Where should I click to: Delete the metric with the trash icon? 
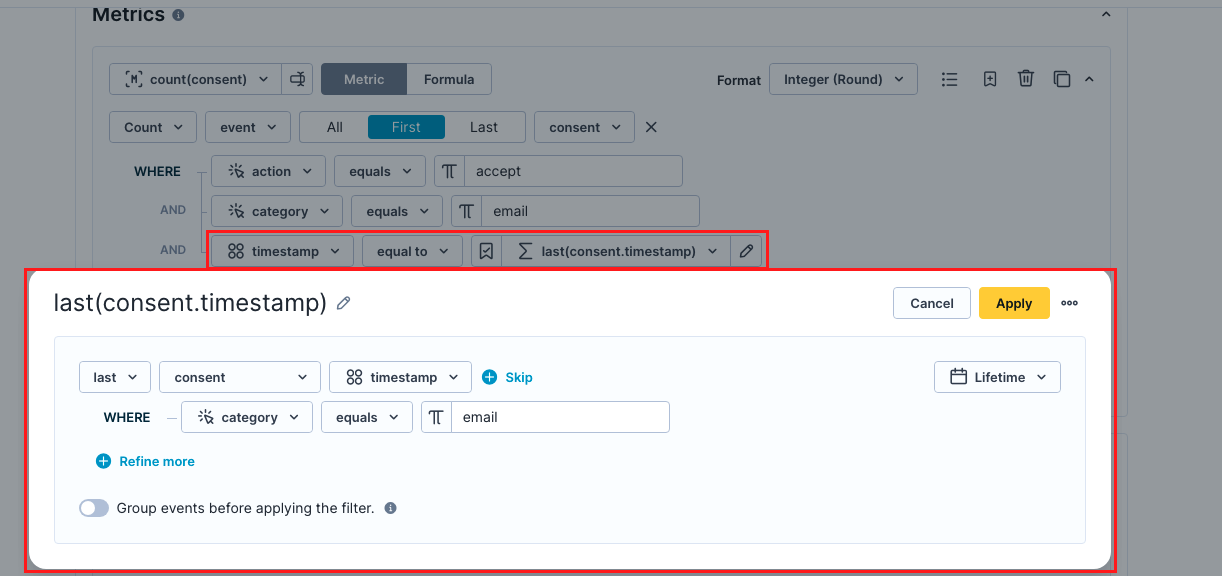point(1026,79)
